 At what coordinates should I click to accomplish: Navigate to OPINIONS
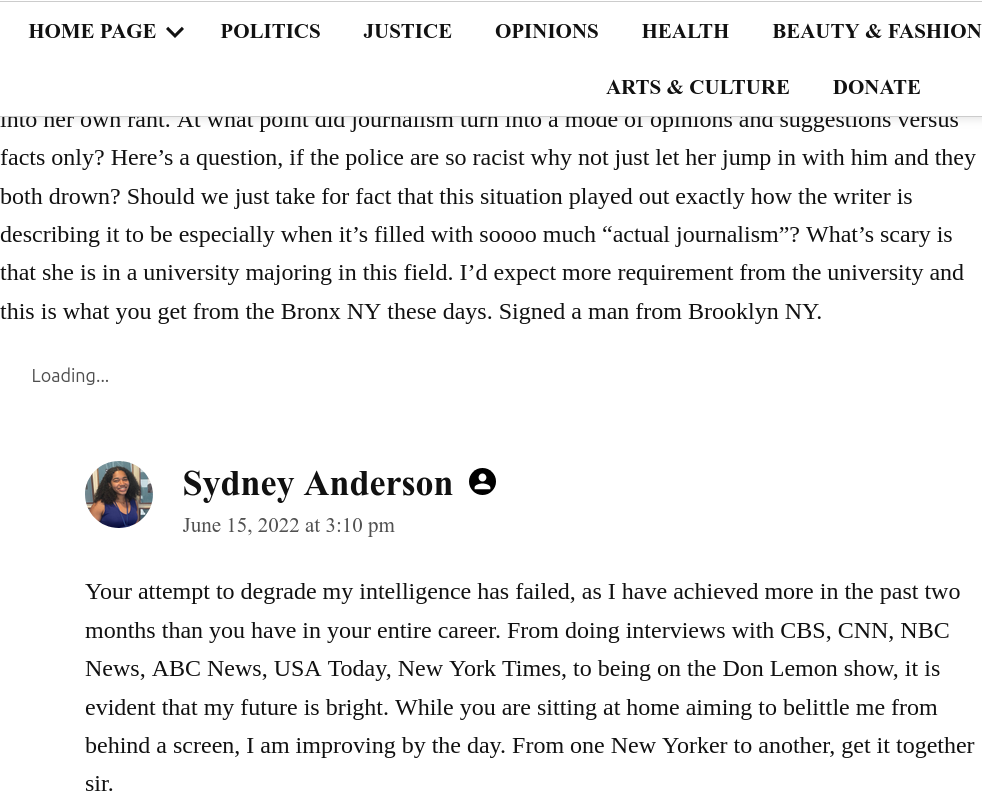tap(547, 31)
